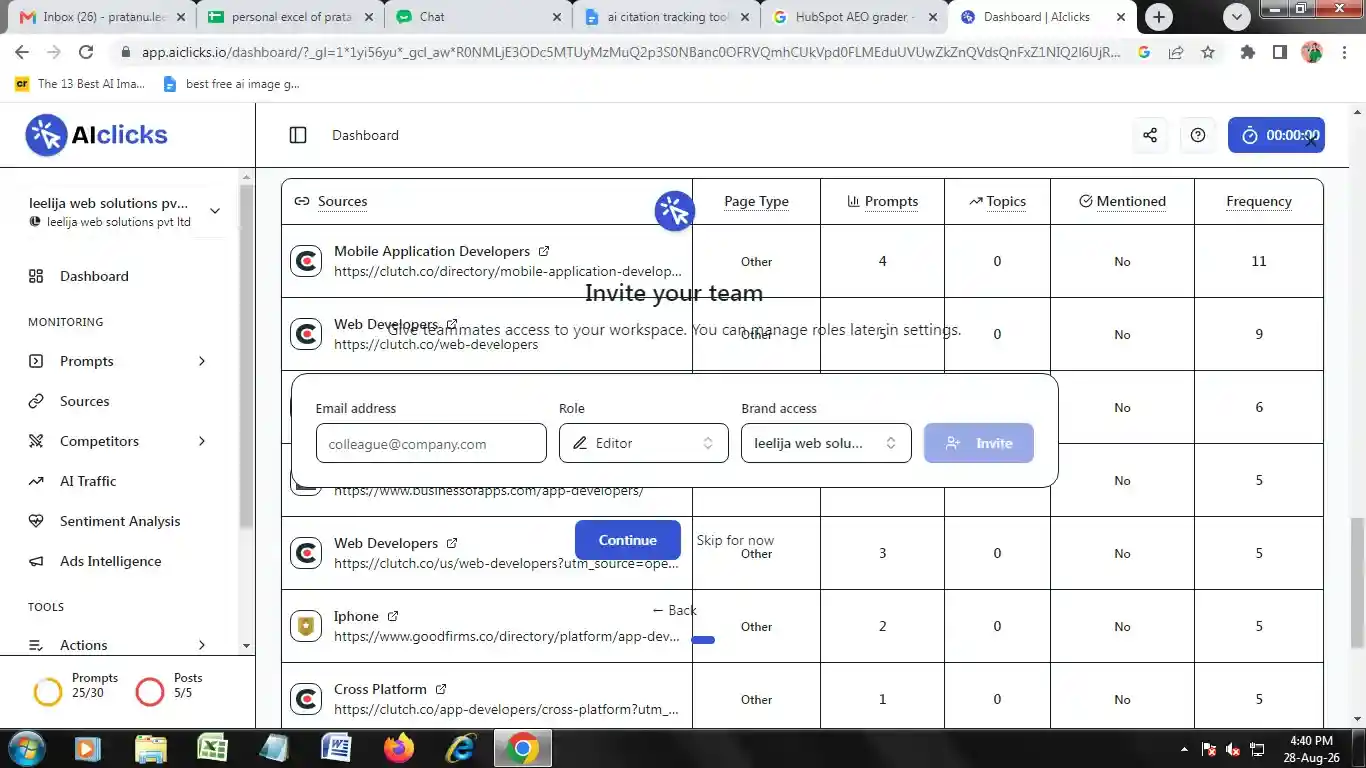Open the best free ai image bookmark

[x=231, y=84]
